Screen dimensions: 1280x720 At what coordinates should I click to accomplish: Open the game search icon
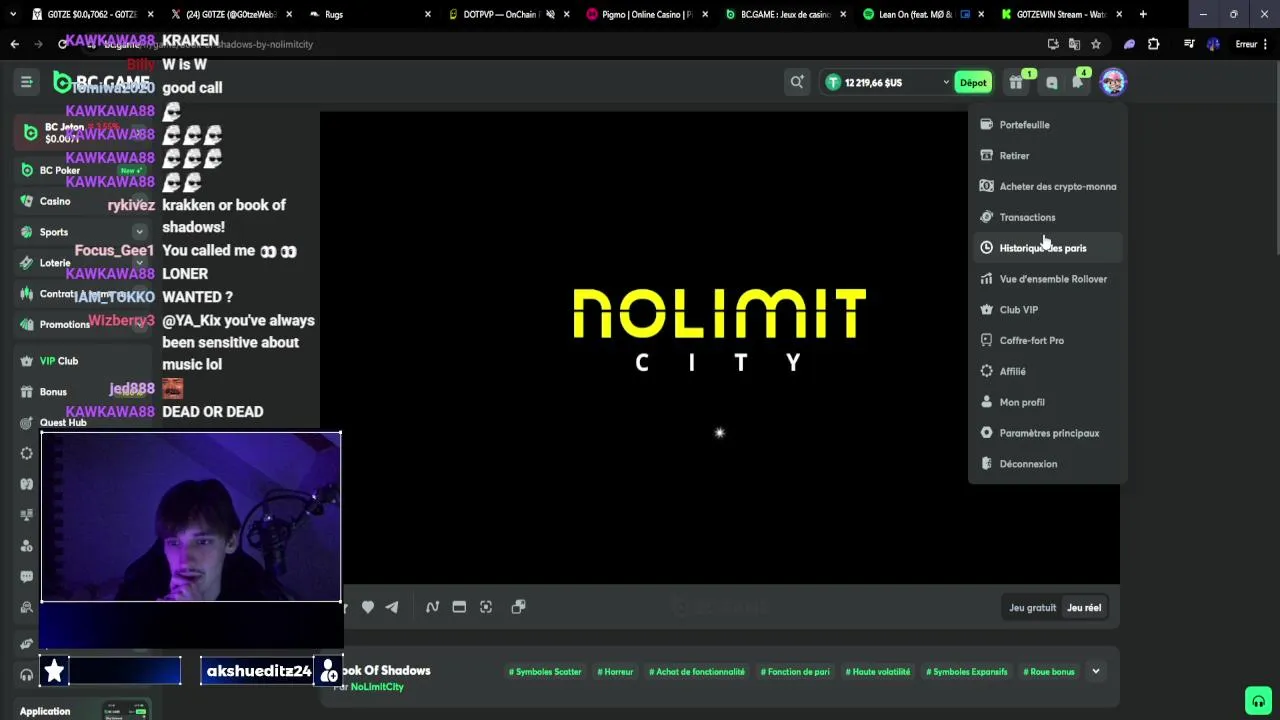click(x=797, y=82)
